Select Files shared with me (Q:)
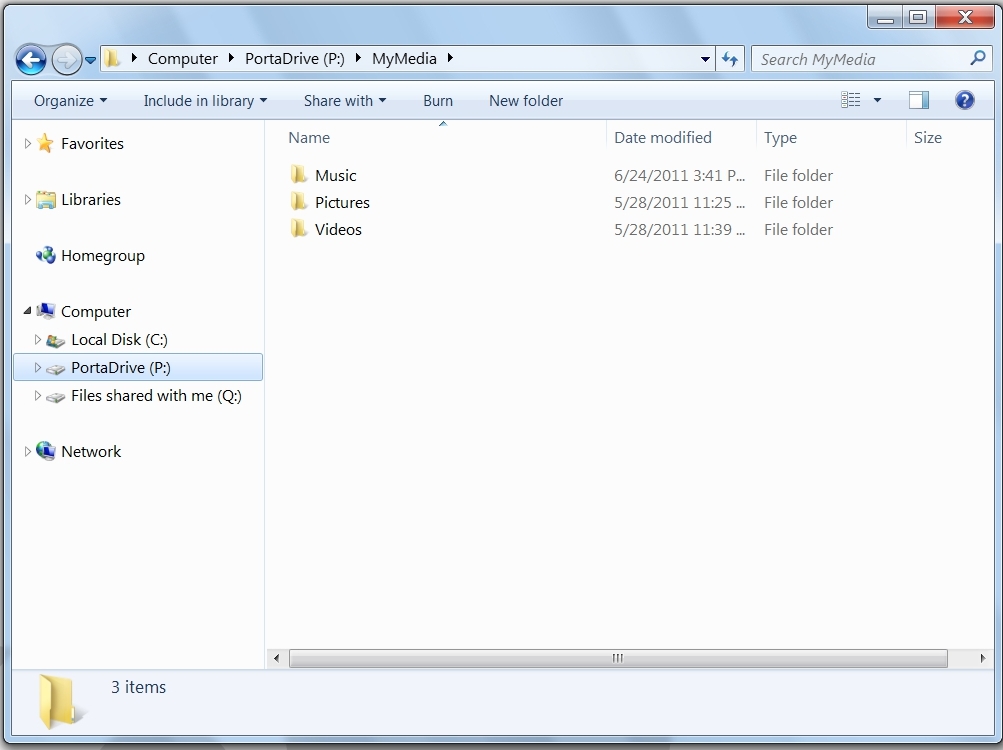Viewport: 1003px width, 750px height. tap(157, 396)
